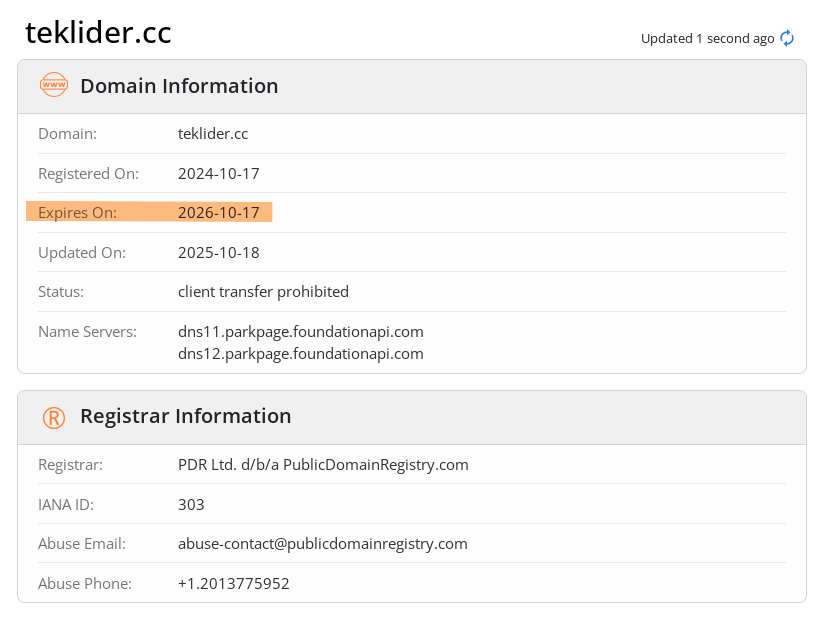Click the WWW globe icon

click(54, 86)
